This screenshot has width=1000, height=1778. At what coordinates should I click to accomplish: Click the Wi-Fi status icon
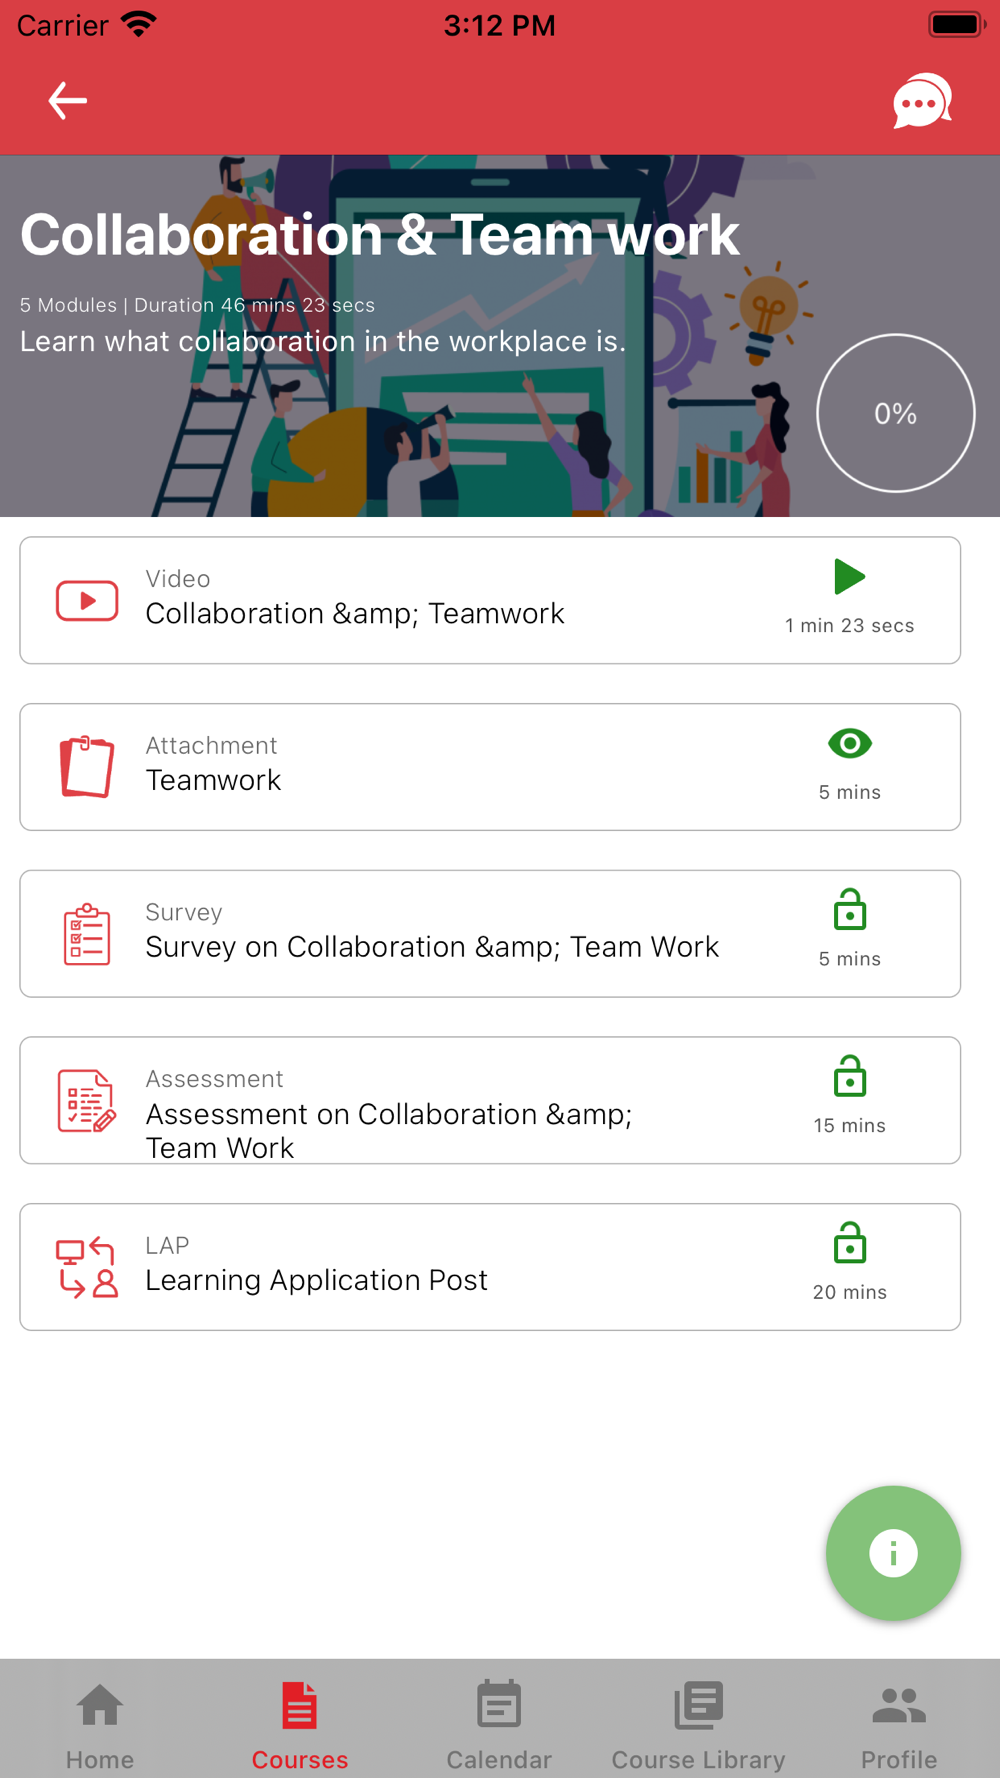[x=139, y=24]
